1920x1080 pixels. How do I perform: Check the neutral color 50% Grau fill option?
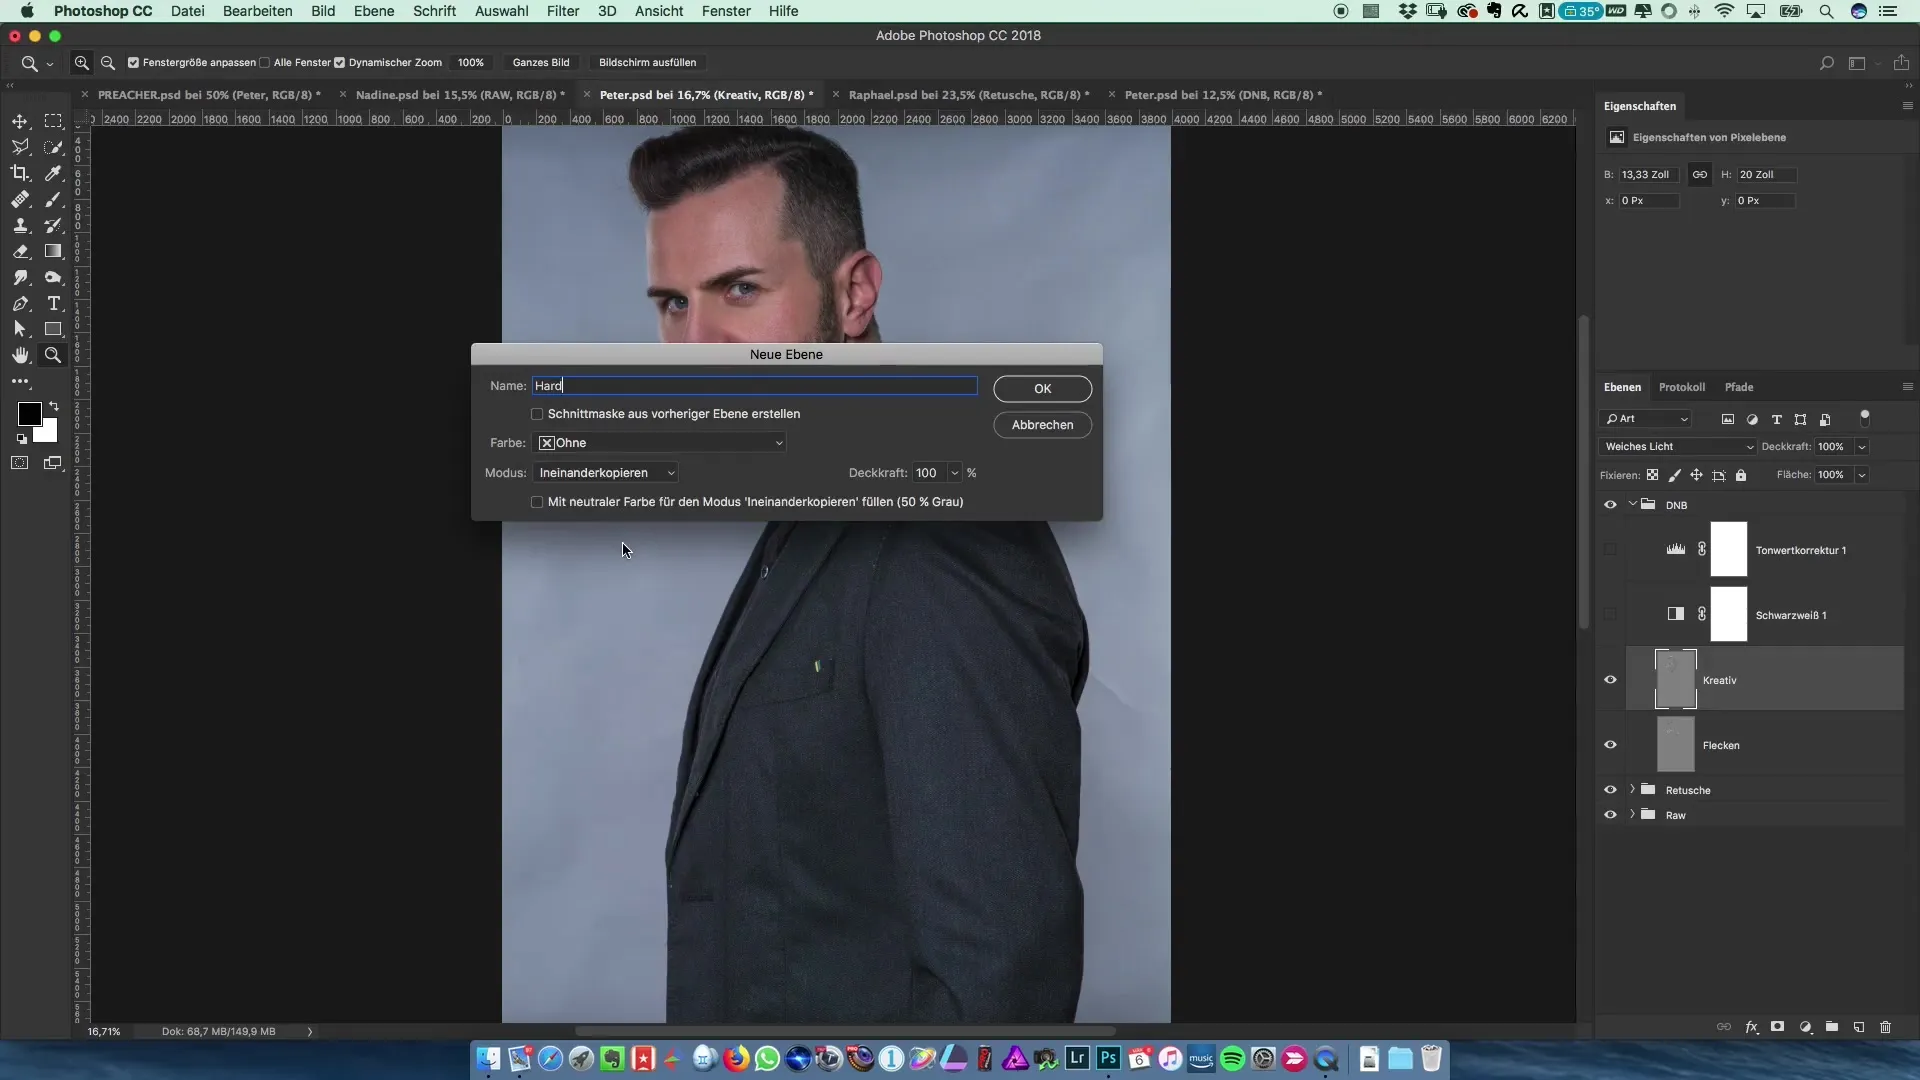[537, 502]
